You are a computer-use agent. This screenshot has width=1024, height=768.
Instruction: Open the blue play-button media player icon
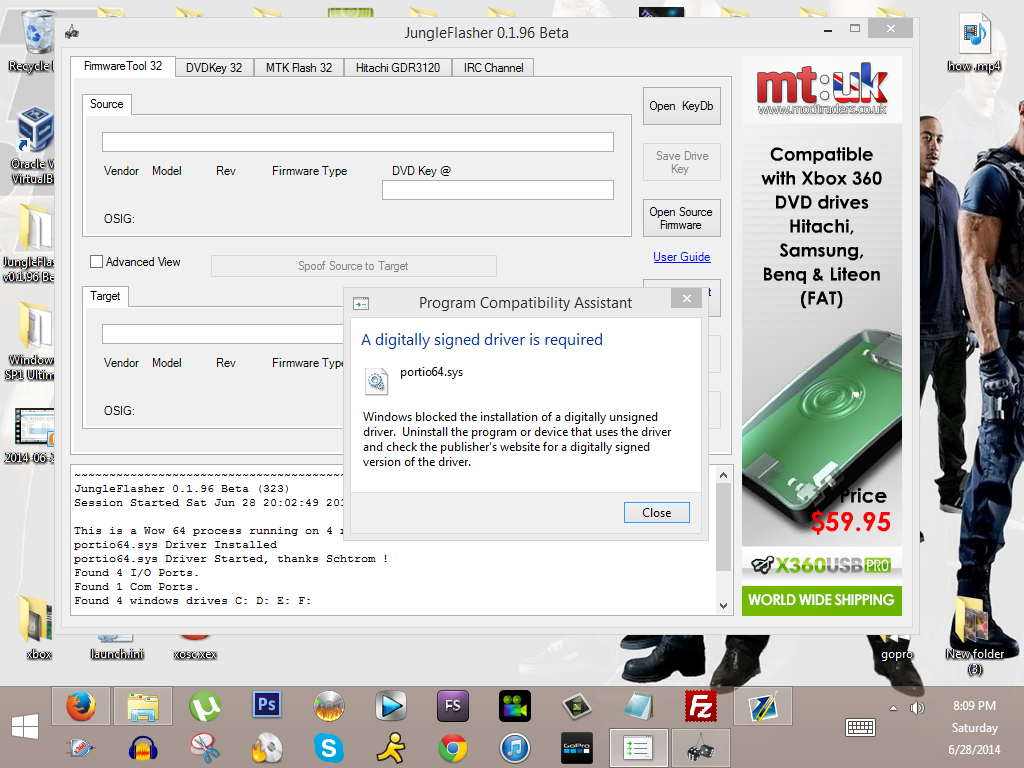(391, 706)
